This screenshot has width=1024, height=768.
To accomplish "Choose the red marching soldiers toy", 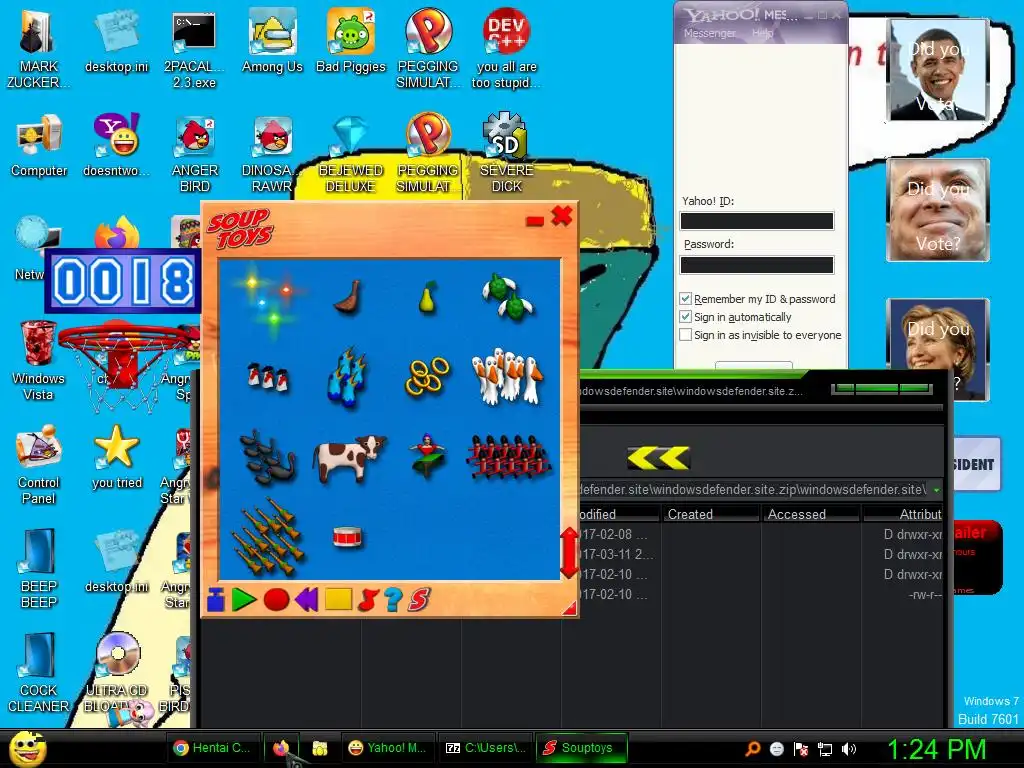I will [x=508, y=456].
